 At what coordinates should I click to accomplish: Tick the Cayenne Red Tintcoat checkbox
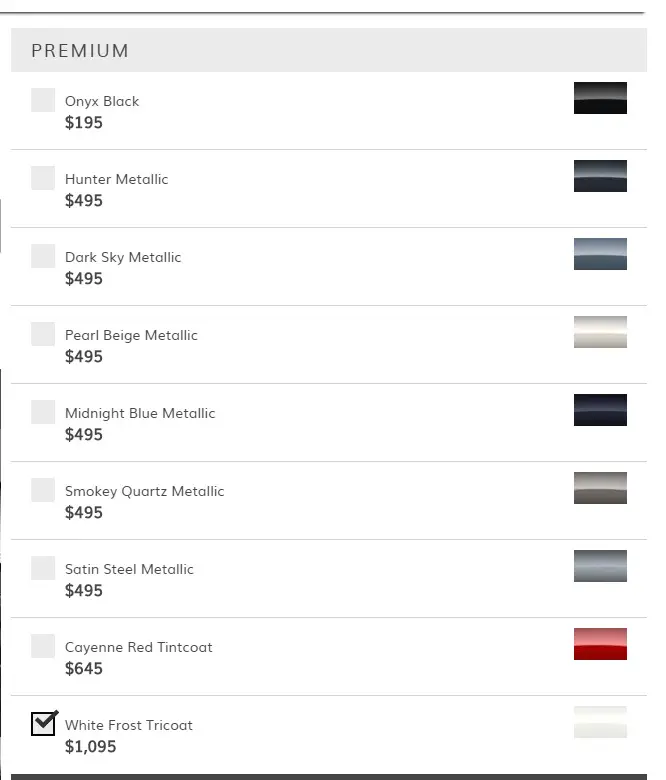pos(43,646)
